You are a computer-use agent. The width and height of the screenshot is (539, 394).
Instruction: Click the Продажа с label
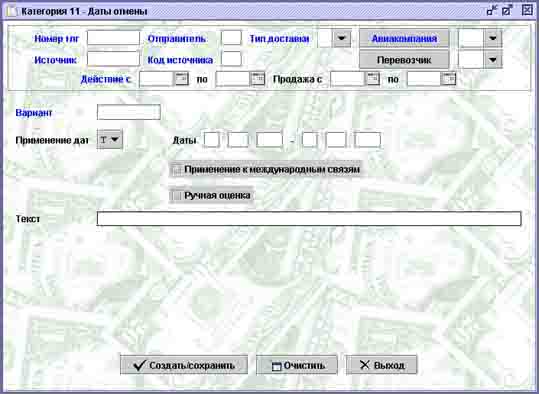point(297,79)
